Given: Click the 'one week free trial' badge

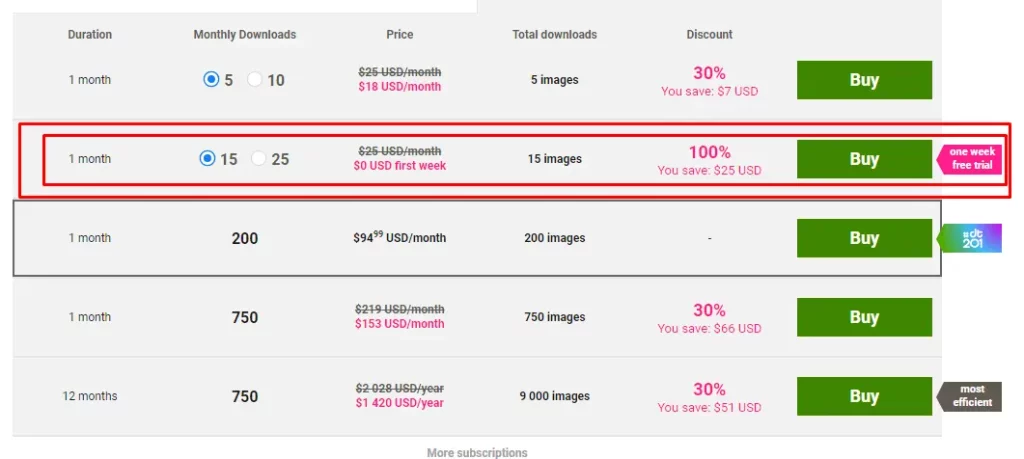Looking at the screenshot, I should tap(969, 159).
